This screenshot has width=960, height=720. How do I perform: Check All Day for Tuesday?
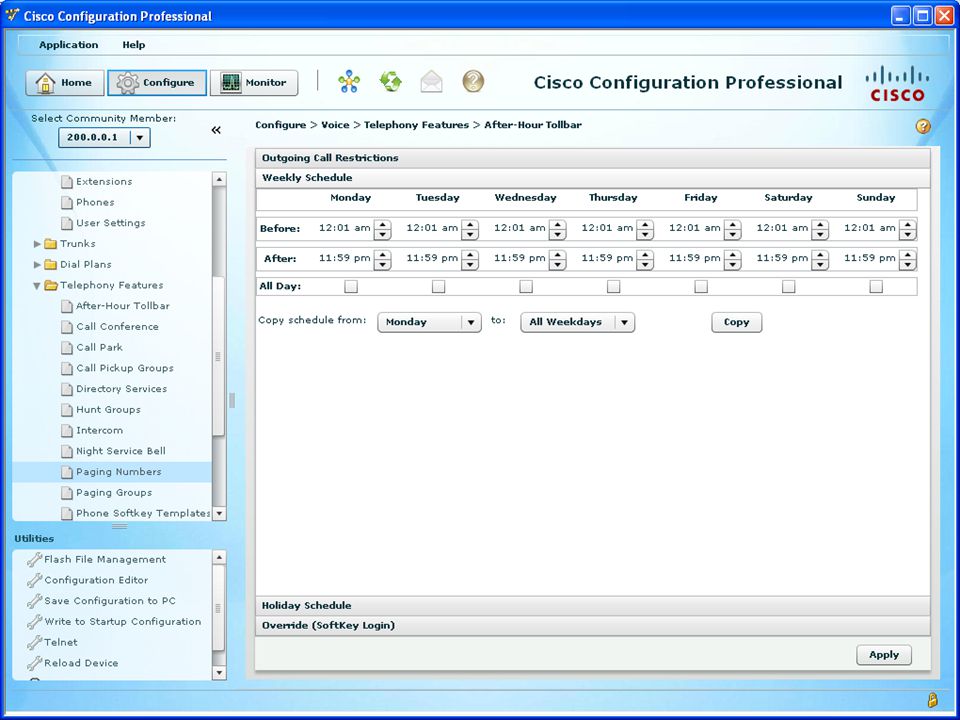438,286
